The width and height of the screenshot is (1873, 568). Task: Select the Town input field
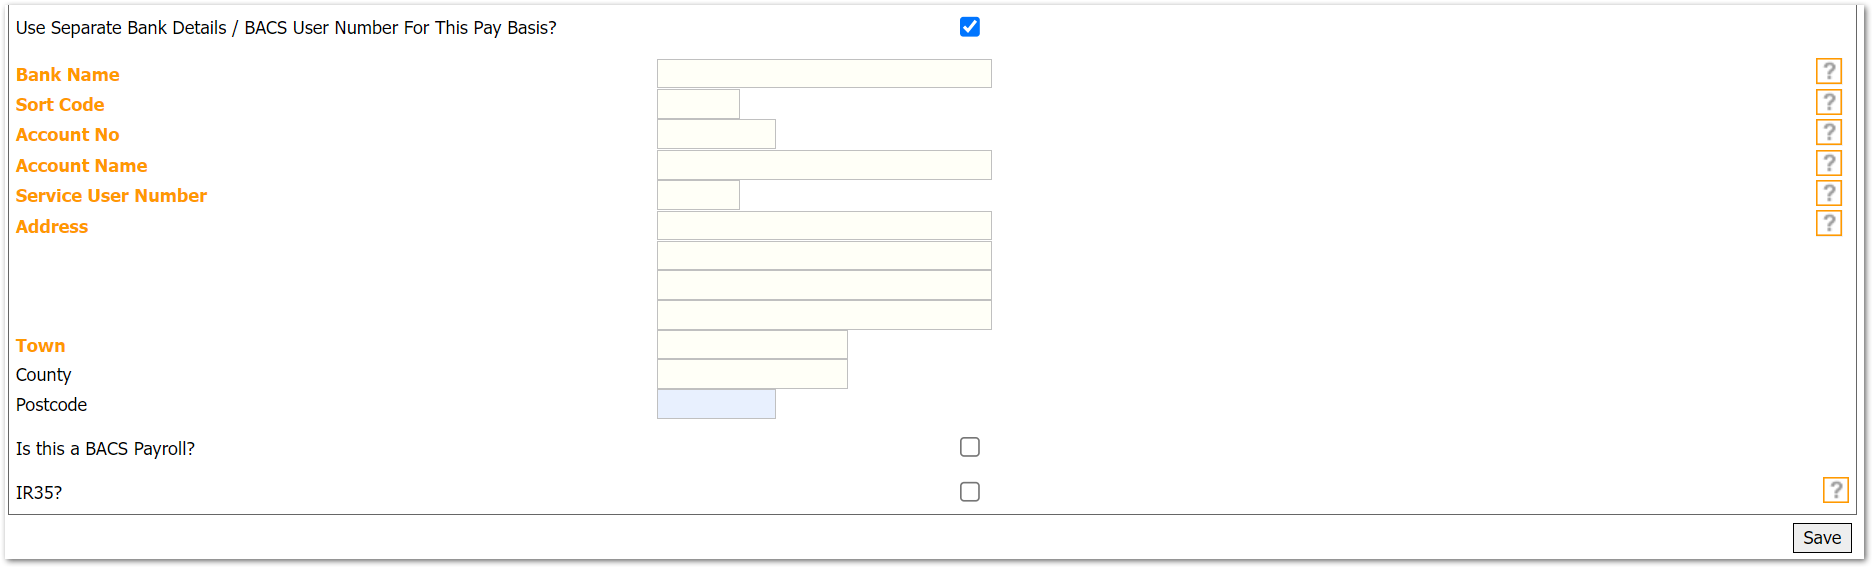coord(752,345)
